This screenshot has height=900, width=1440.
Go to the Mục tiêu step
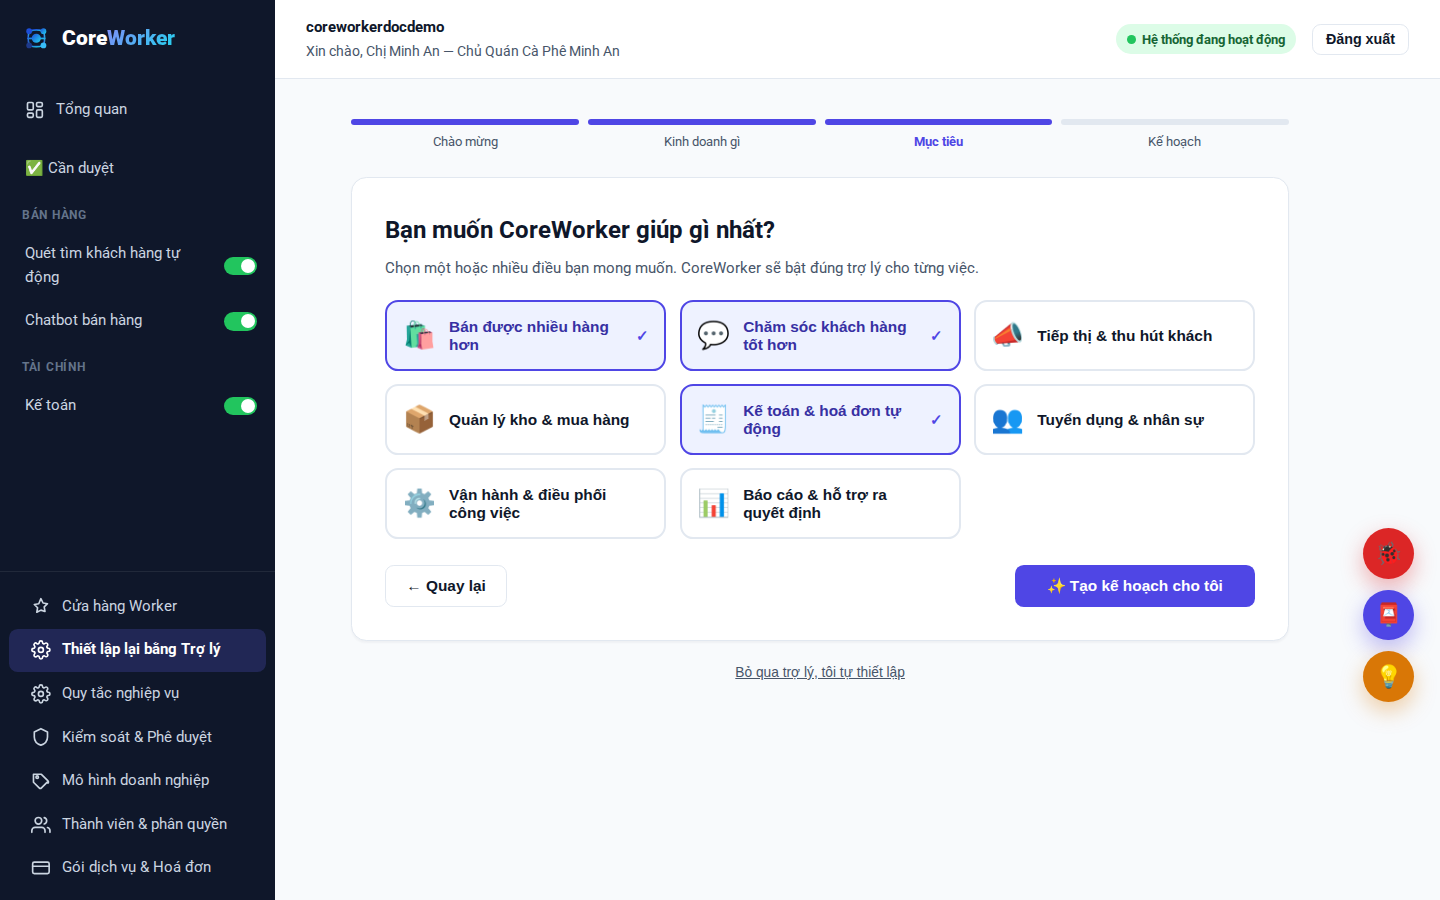coord(938,142)
